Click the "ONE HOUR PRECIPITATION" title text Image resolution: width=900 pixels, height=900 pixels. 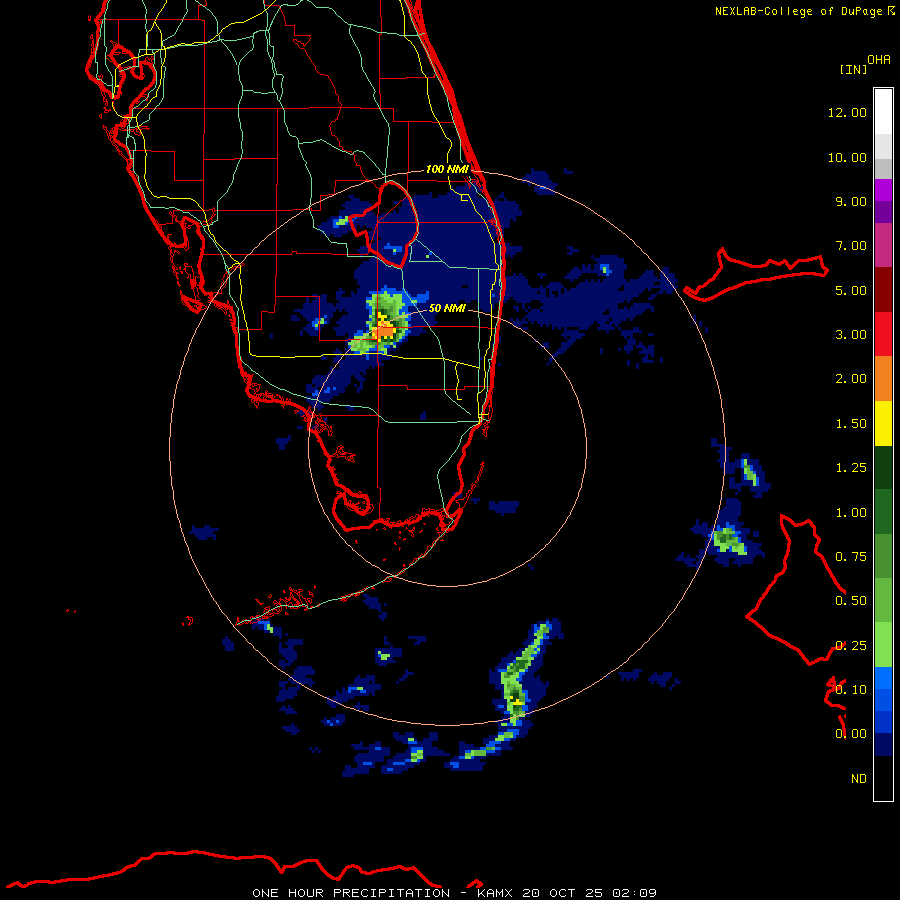click(351, 893)
